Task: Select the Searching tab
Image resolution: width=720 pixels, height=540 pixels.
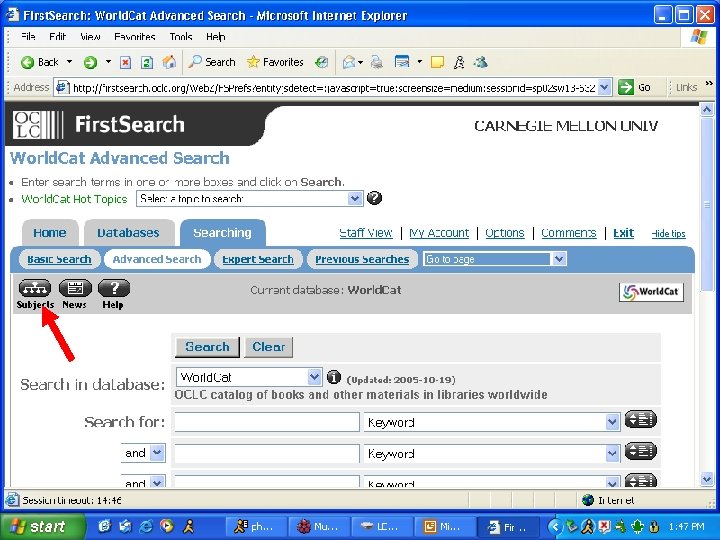Action: pyautogui.click(x=223, y=233)
